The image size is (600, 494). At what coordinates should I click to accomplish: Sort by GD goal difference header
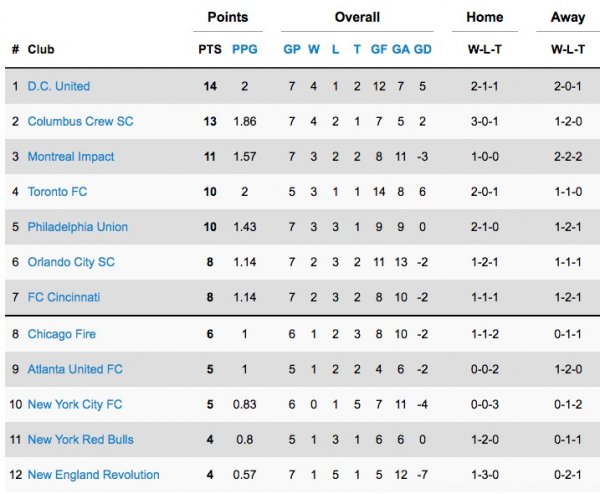(423, 49)
